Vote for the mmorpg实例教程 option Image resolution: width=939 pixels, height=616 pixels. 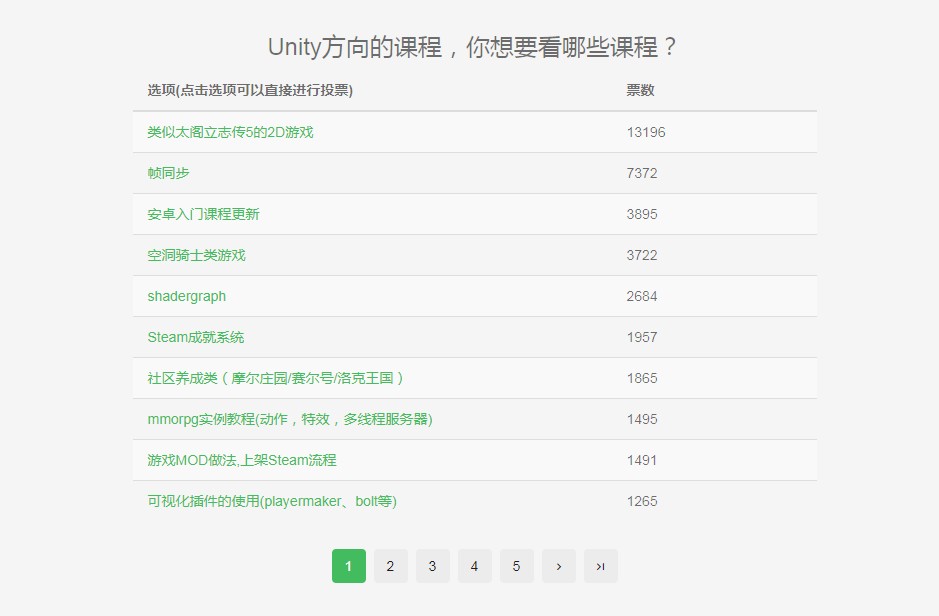289,419
